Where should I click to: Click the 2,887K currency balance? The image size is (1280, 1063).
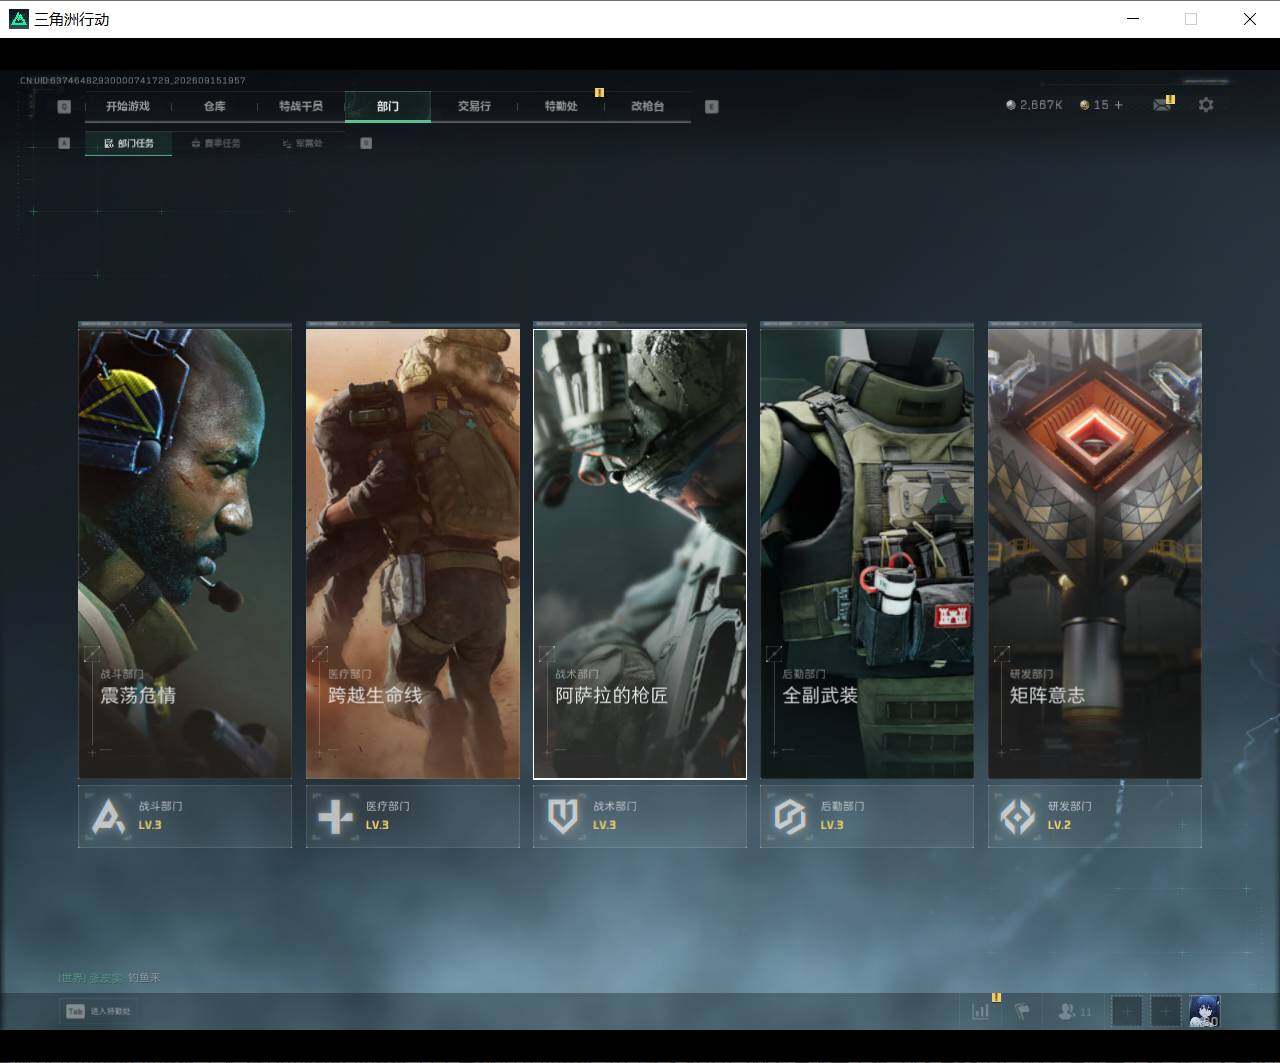(x=1041, y=105)
